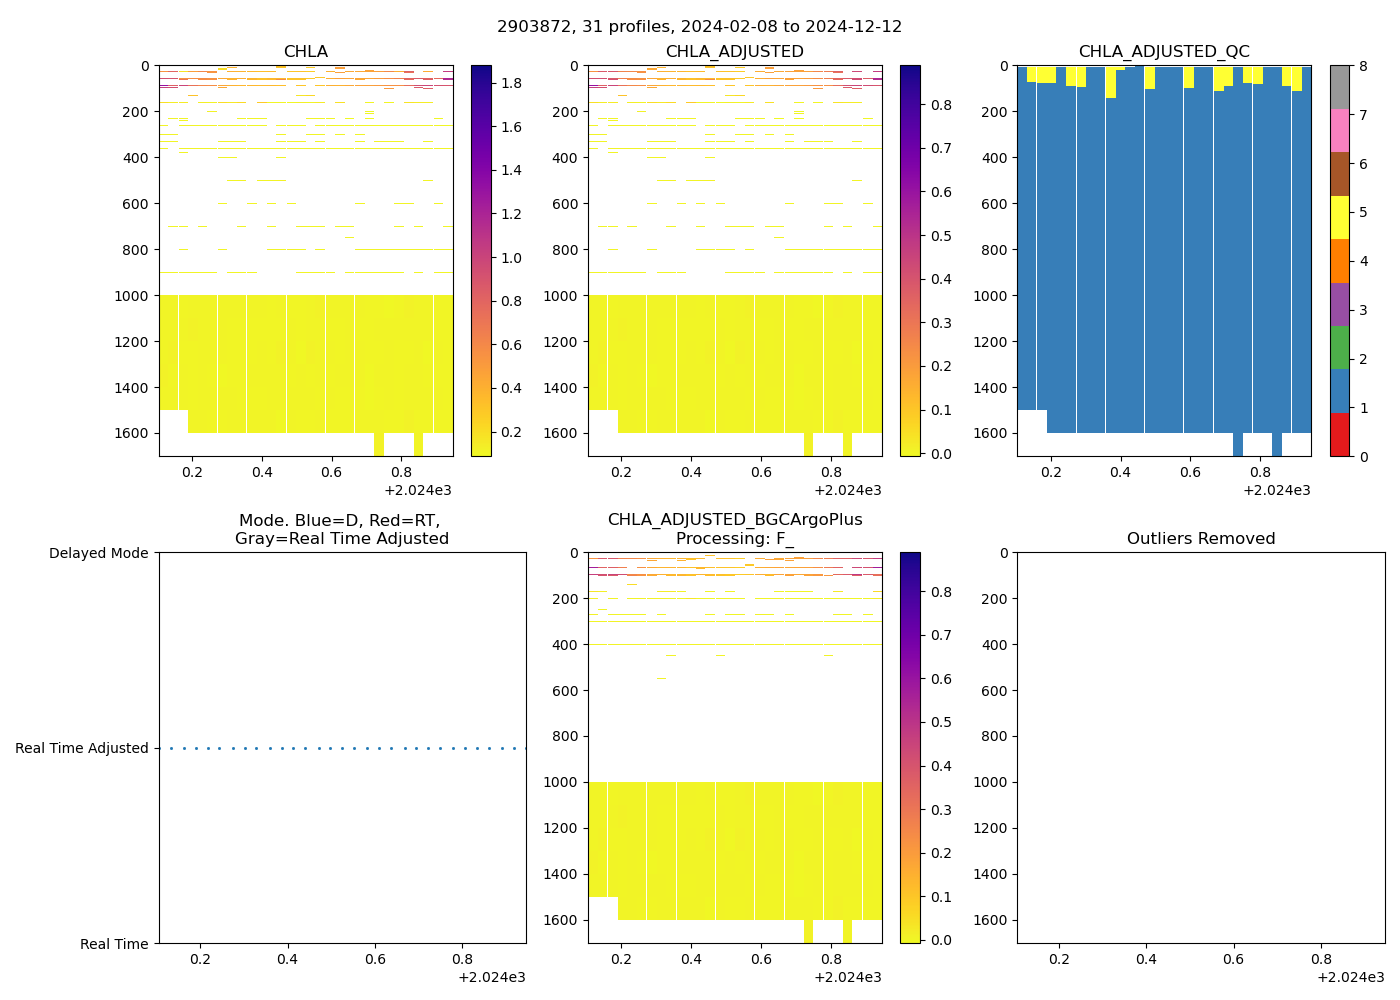The width and height of the screenshot is (1400, 1000).
Task: Select the gray top segment of QC colorbar
Action: point(1339,87)
